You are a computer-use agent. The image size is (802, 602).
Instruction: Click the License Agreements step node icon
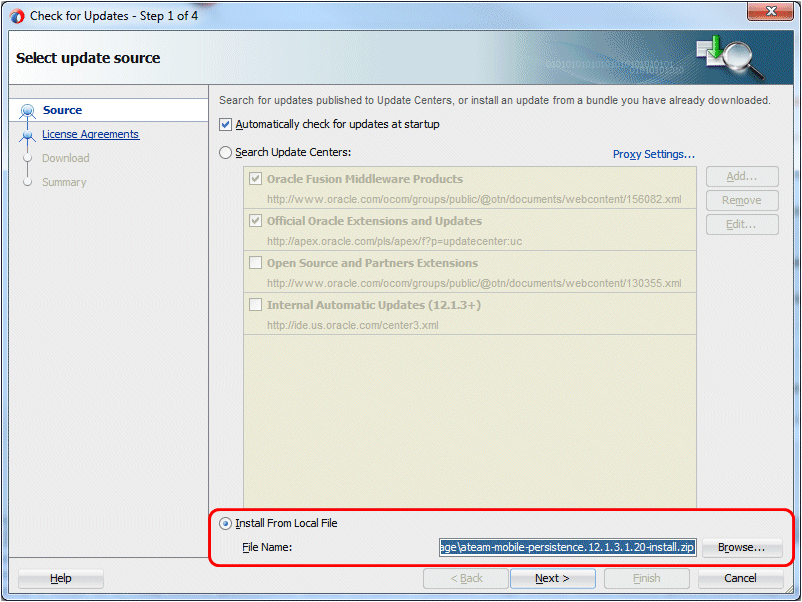point(28,134)
